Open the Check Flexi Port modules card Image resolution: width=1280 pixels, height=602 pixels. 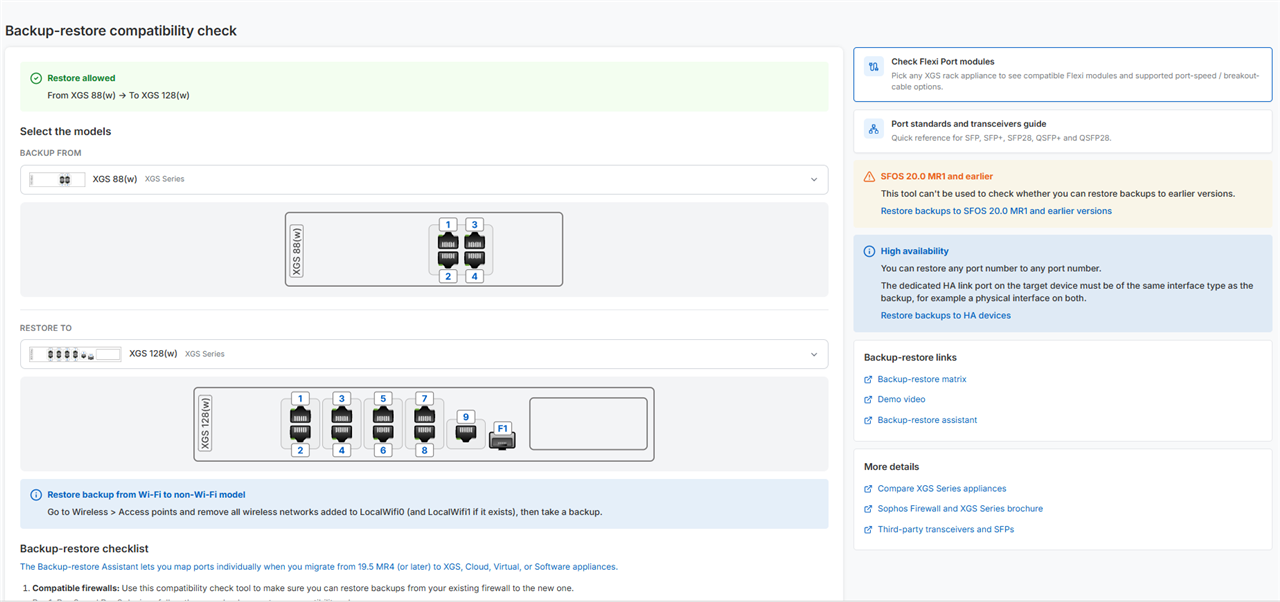pyautogui.click(x=1062, y=74)
